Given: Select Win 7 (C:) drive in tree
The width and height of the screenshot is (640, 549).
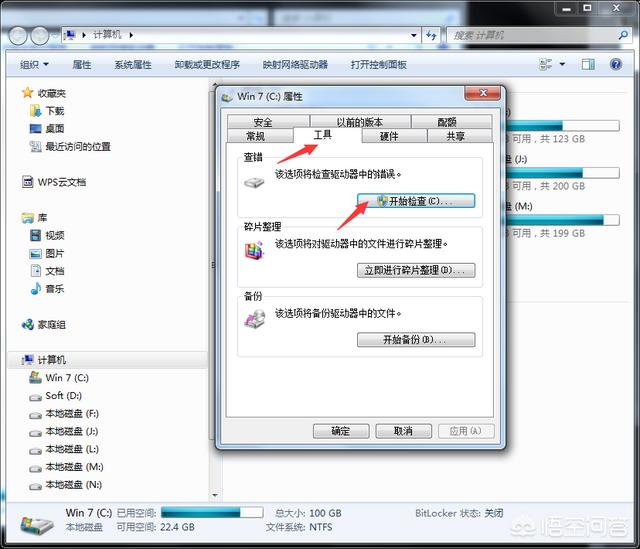Looking at the screenshot, I should click(x=59, y=378).
